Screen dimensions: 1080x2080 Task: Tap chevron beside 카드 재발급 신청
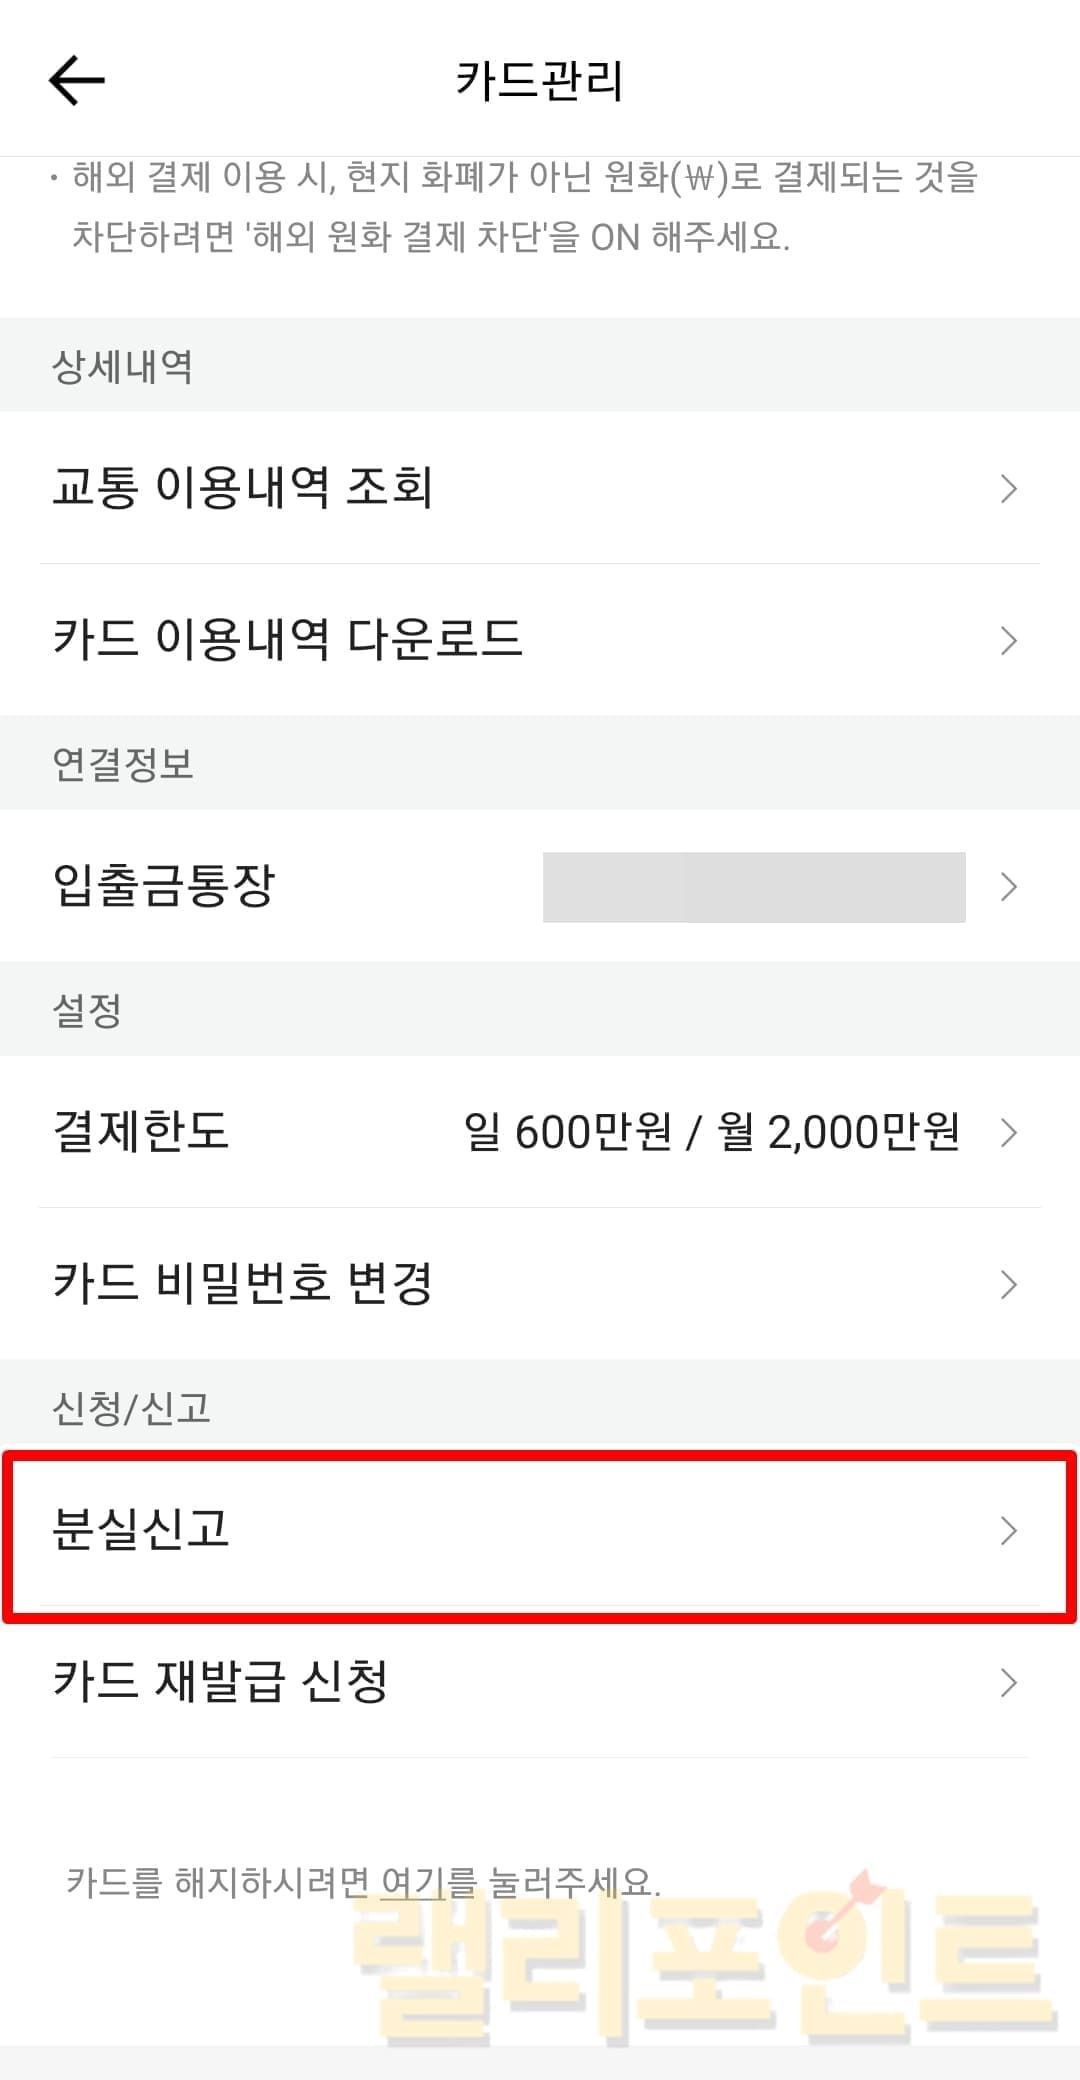click(1008, 1683)
